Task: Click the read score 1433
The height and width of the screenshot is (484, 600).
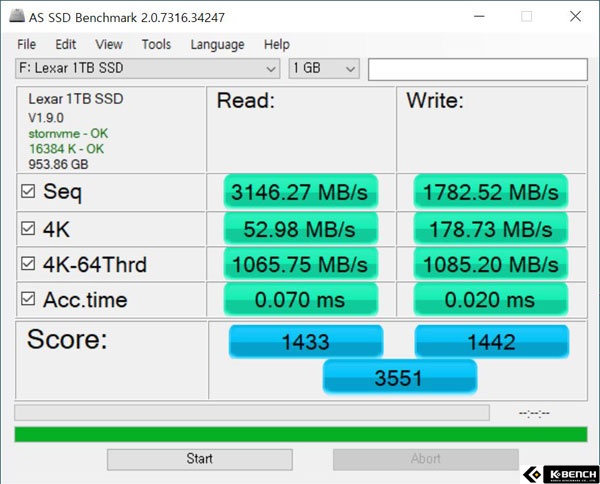Action: [x=306, y=341]
